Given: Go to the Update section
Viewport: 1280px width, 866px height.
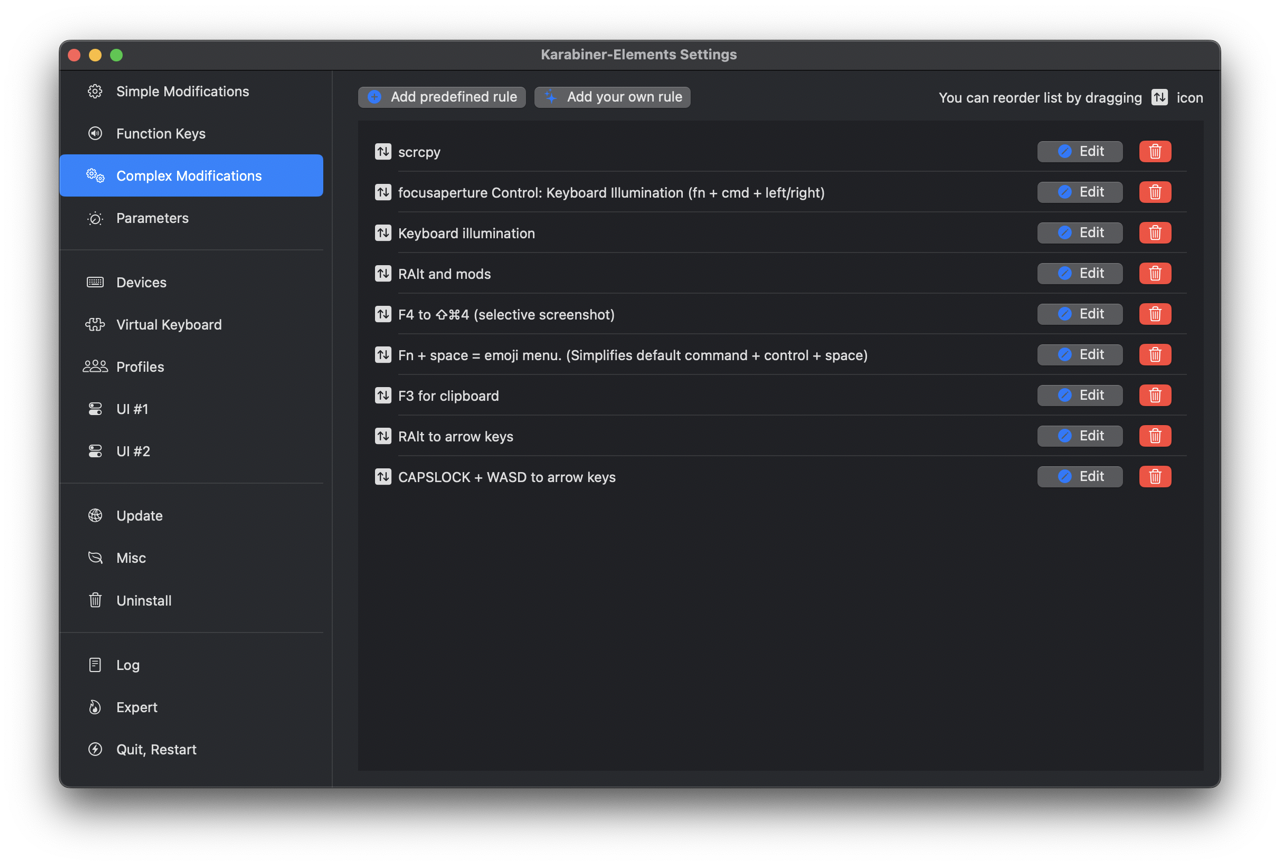Looking at the screenshot, I should 191,515.
